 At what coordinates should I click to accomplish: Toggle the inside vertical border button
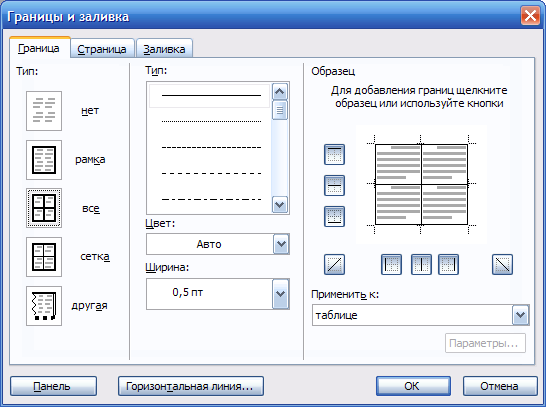[421, 265]
